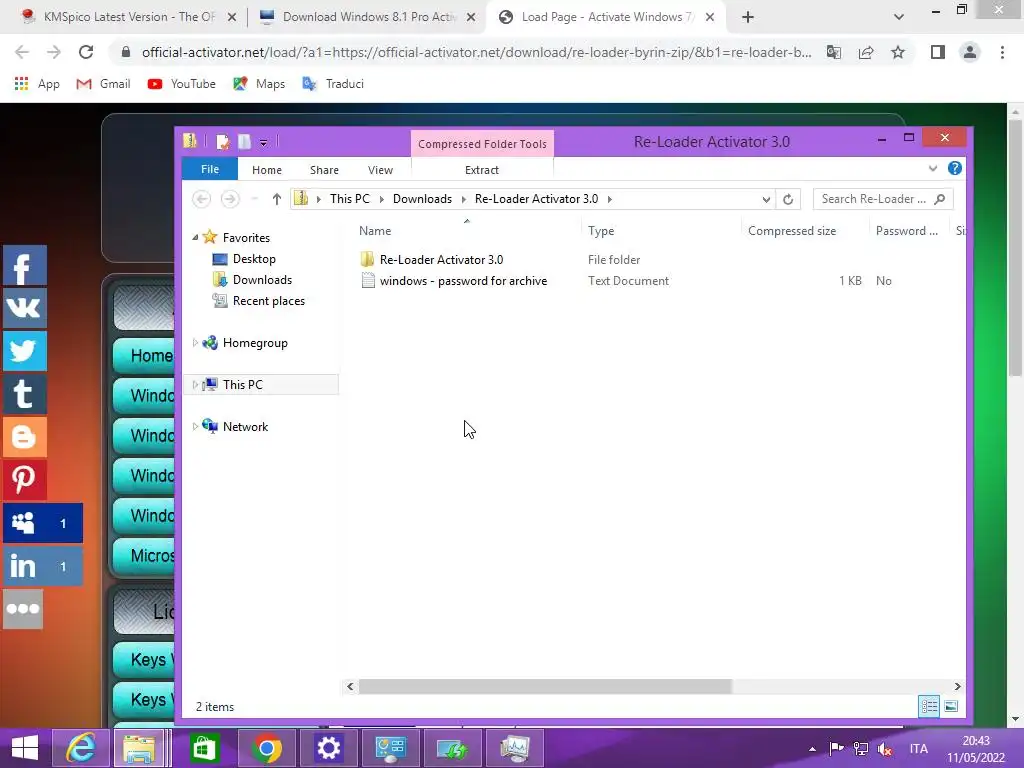The image size is (1024, 768).
Task: Bookmark this page with the star
Action: pos(898,52)
